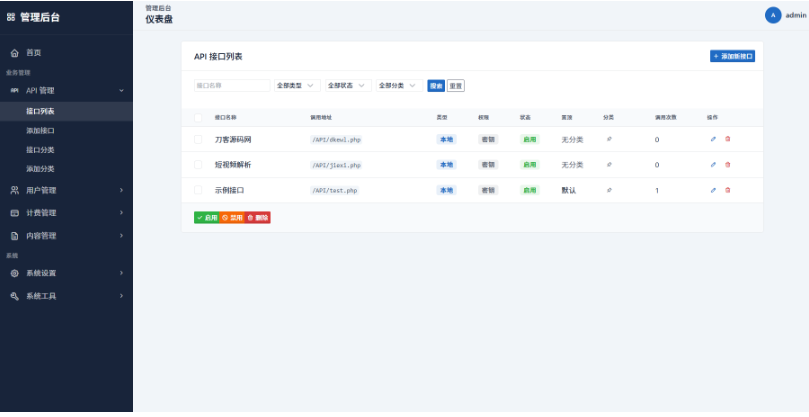This screenshot has height=417, width=809.
Task: Open the 全部状态 filter dropdown
Action: pos(348,86)
